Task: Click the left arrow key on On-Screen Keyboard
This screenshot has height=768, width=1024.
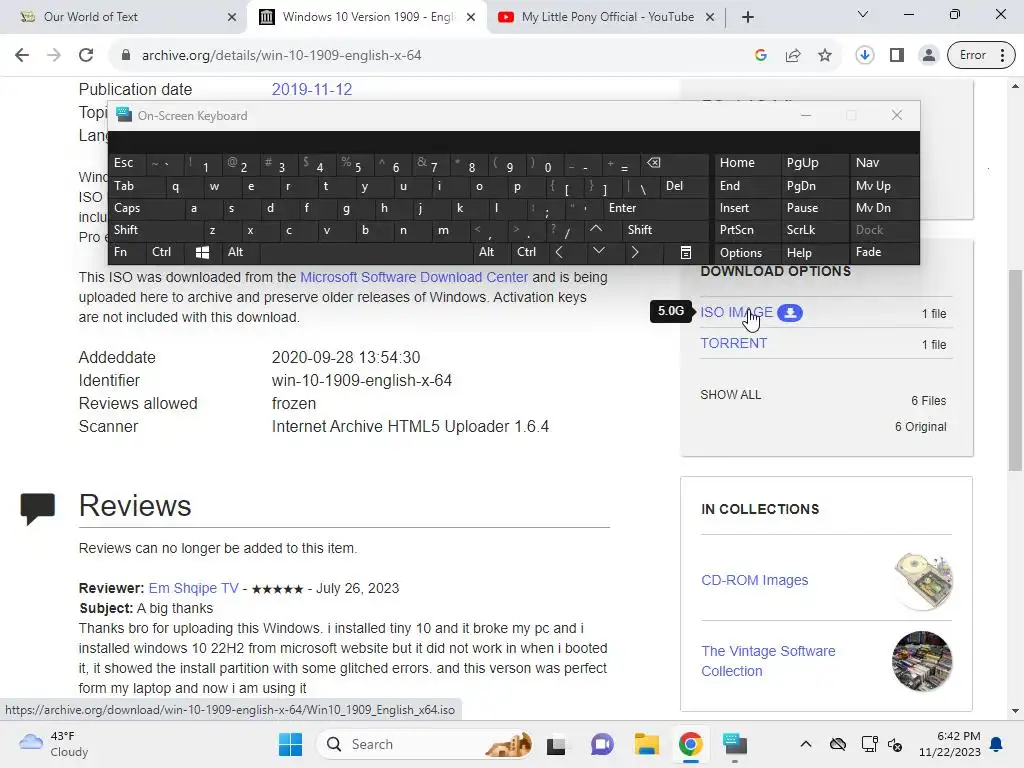Action: tap(559, 252)
